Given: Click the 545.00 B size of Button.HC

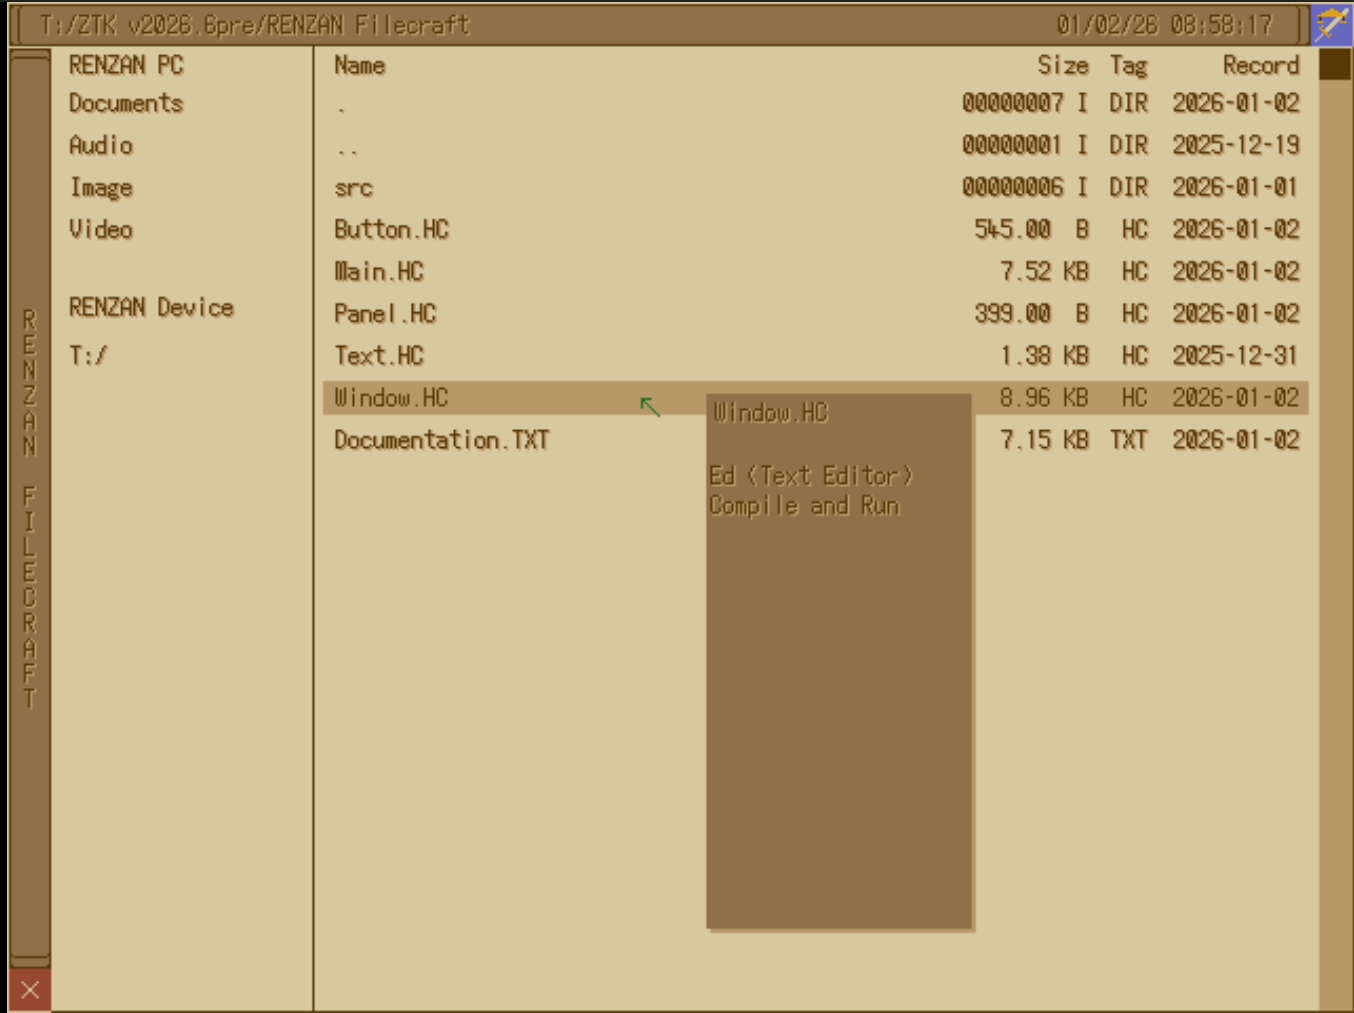Looking at the screenshot, I should [1032, 229].
